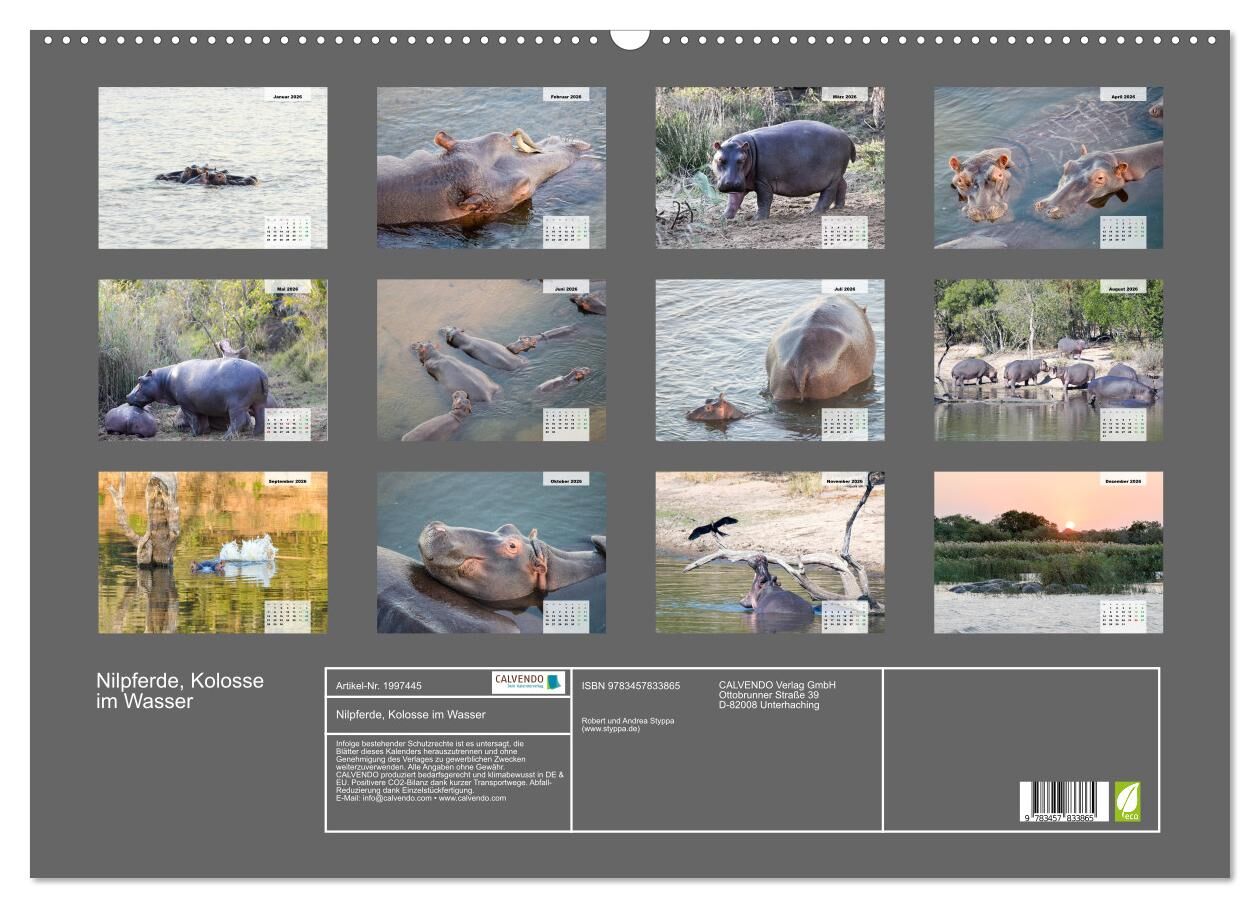Click the hanging notch at top center
Viewport: 1260px width, 908px height.
[x=629, y=39]
